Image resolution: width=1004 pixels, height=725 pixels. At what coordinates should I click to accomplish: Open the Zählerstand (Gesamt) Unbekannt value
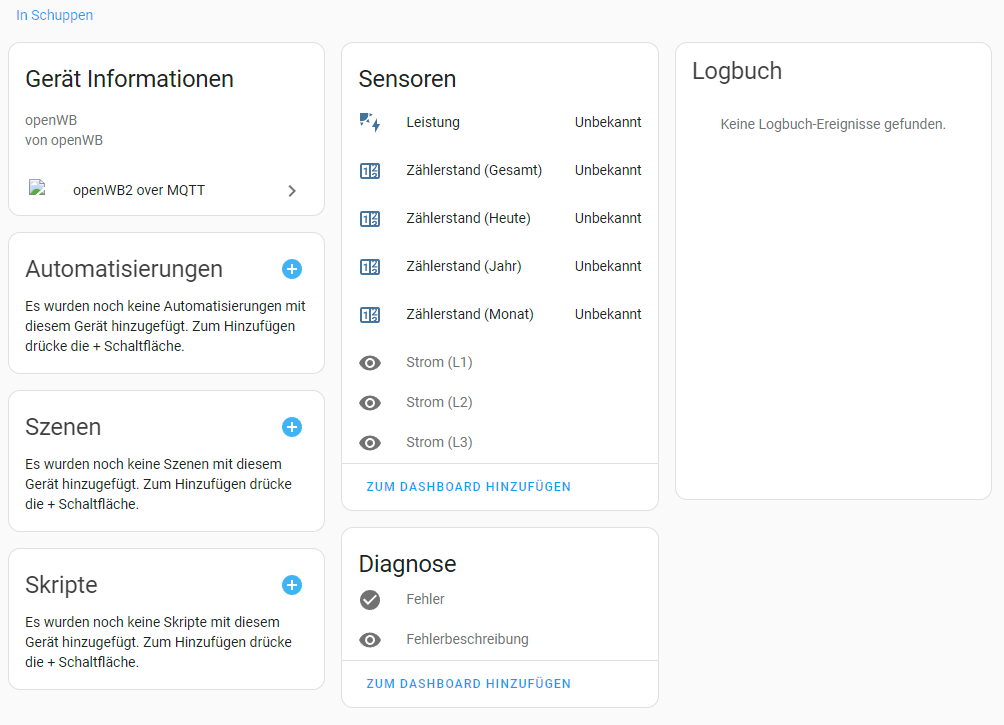[608, 170]
